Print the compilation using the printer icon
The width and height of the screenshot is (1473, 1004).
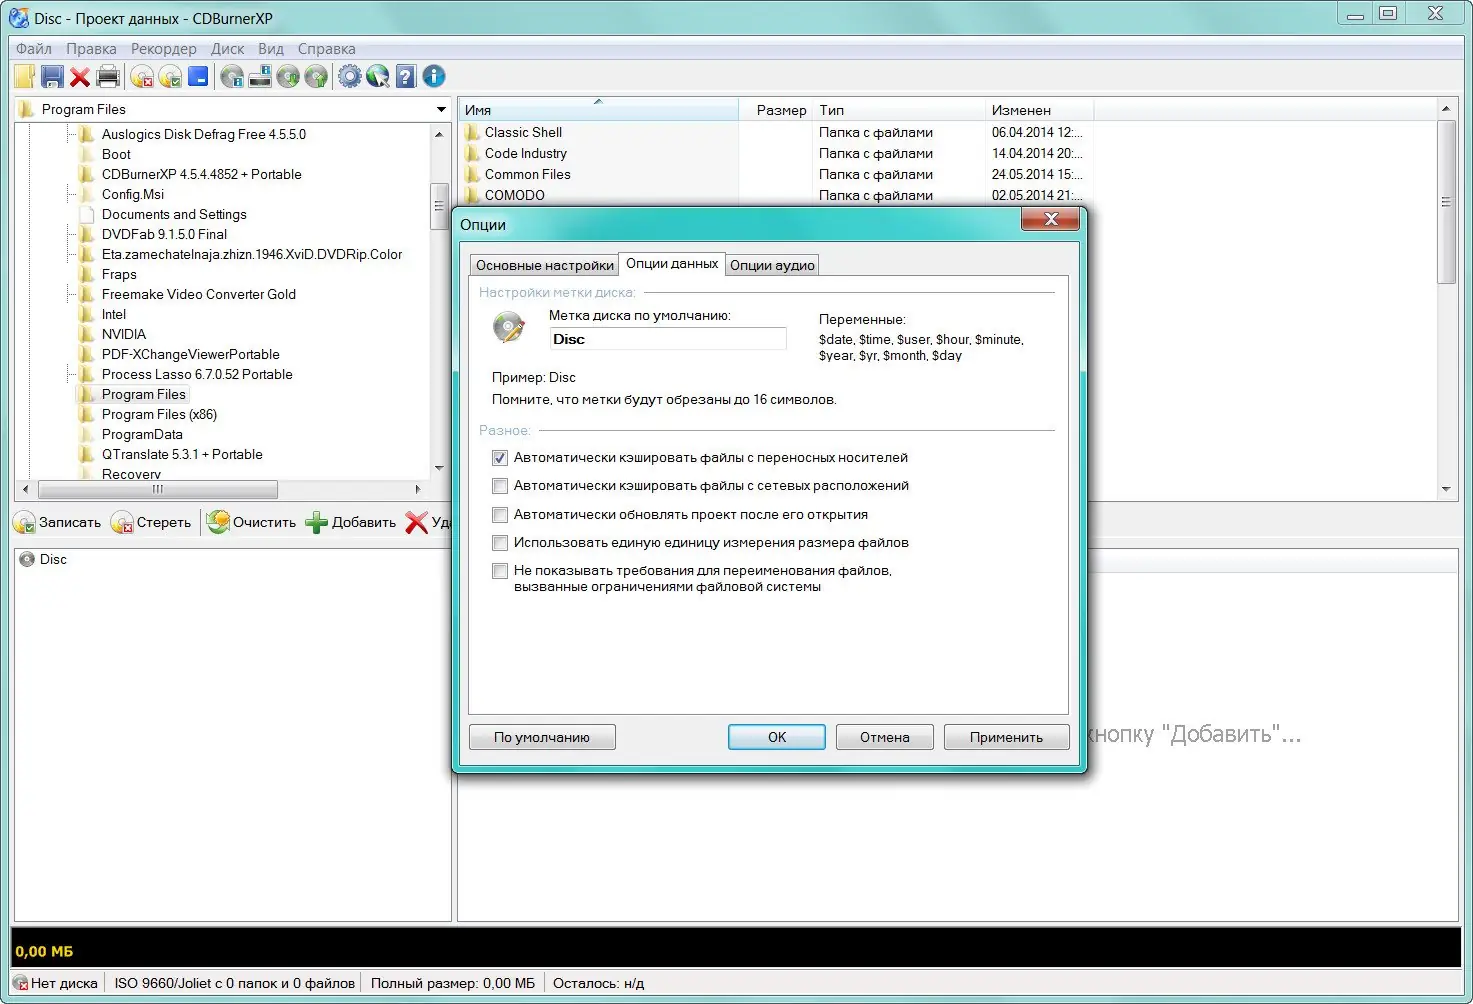coord(108,76)
